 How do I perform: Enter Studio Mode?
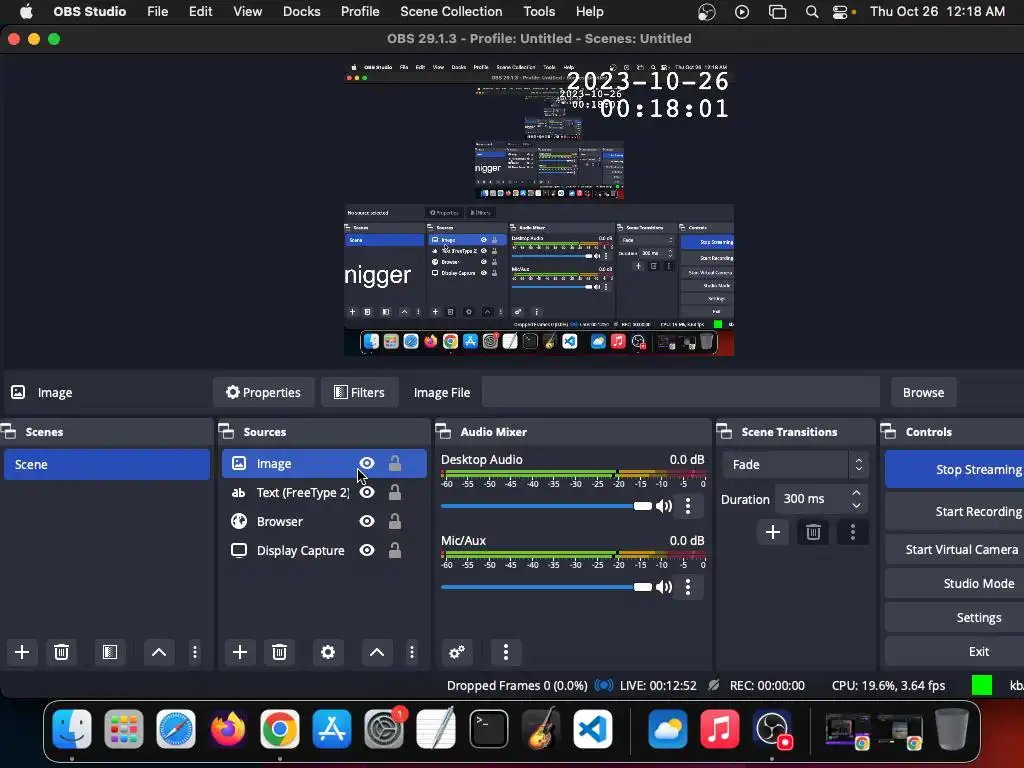pyautogui.click(x=955, y=583)
